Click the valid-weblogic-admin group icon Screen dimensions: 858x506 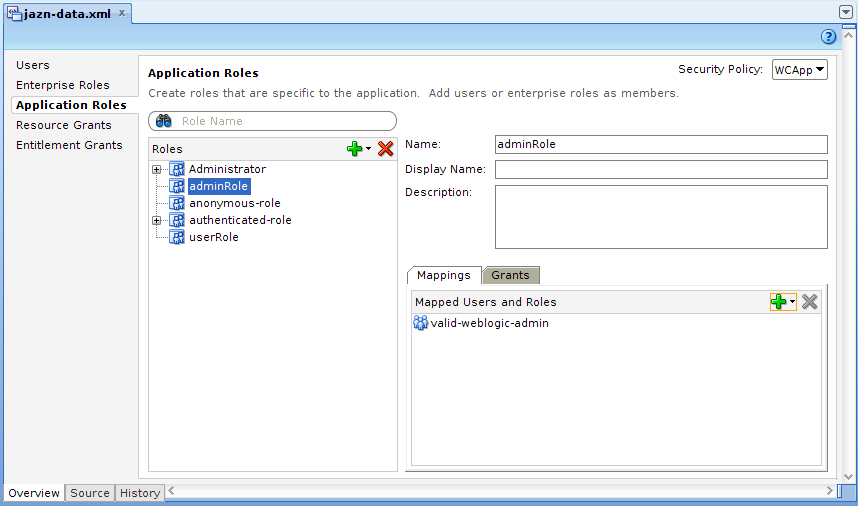pos(421,323)
